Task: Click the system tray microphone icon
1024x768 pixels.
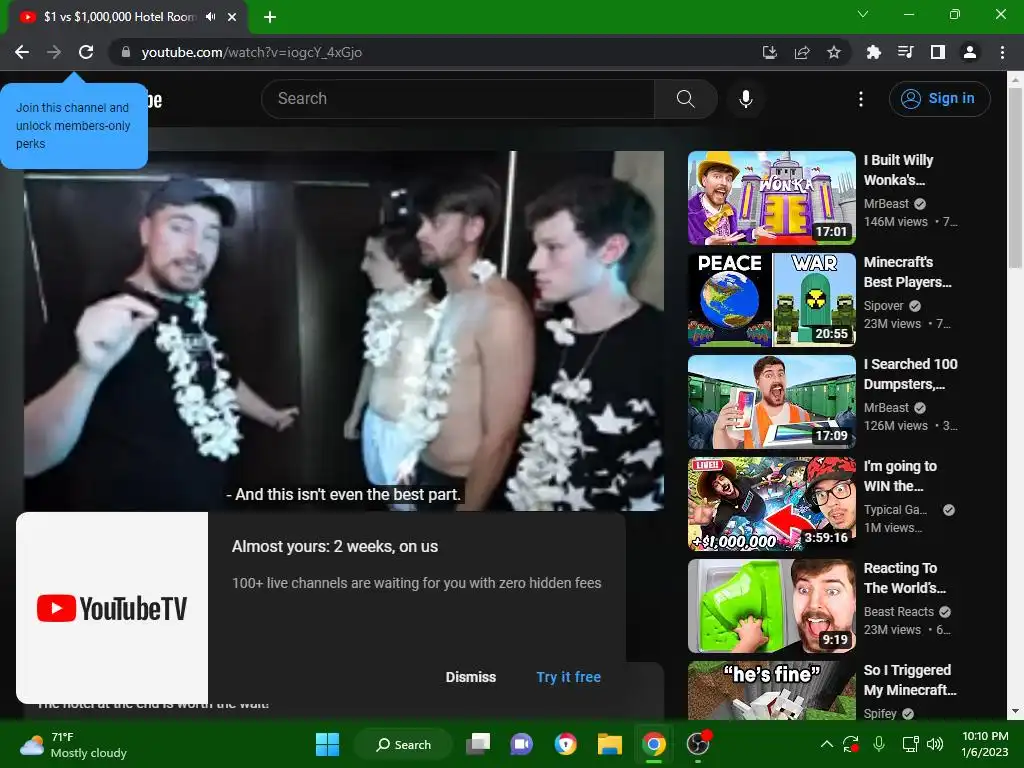Action: [x=879, y=744]
